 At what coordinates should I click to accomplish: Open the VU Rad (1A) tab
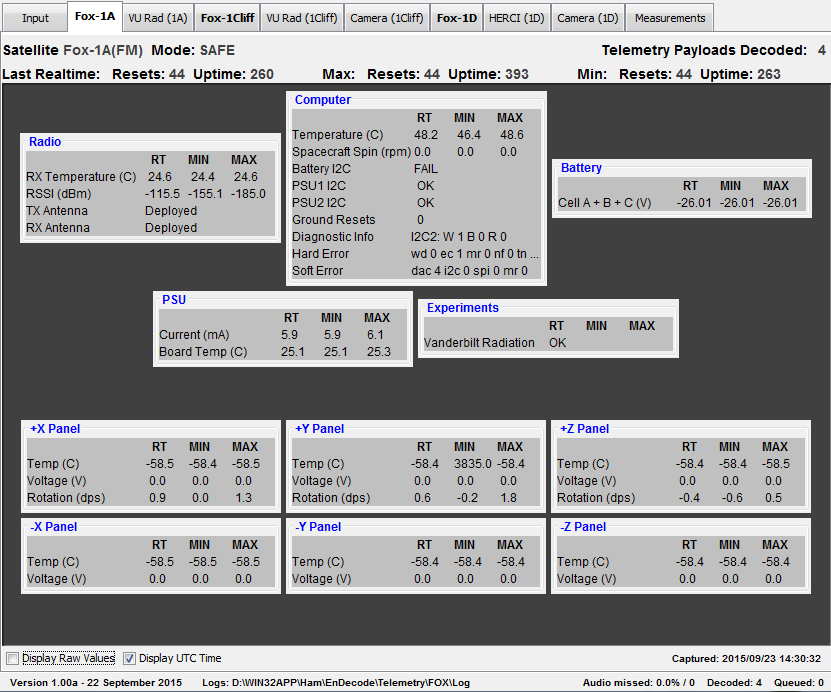click(158, 18)
